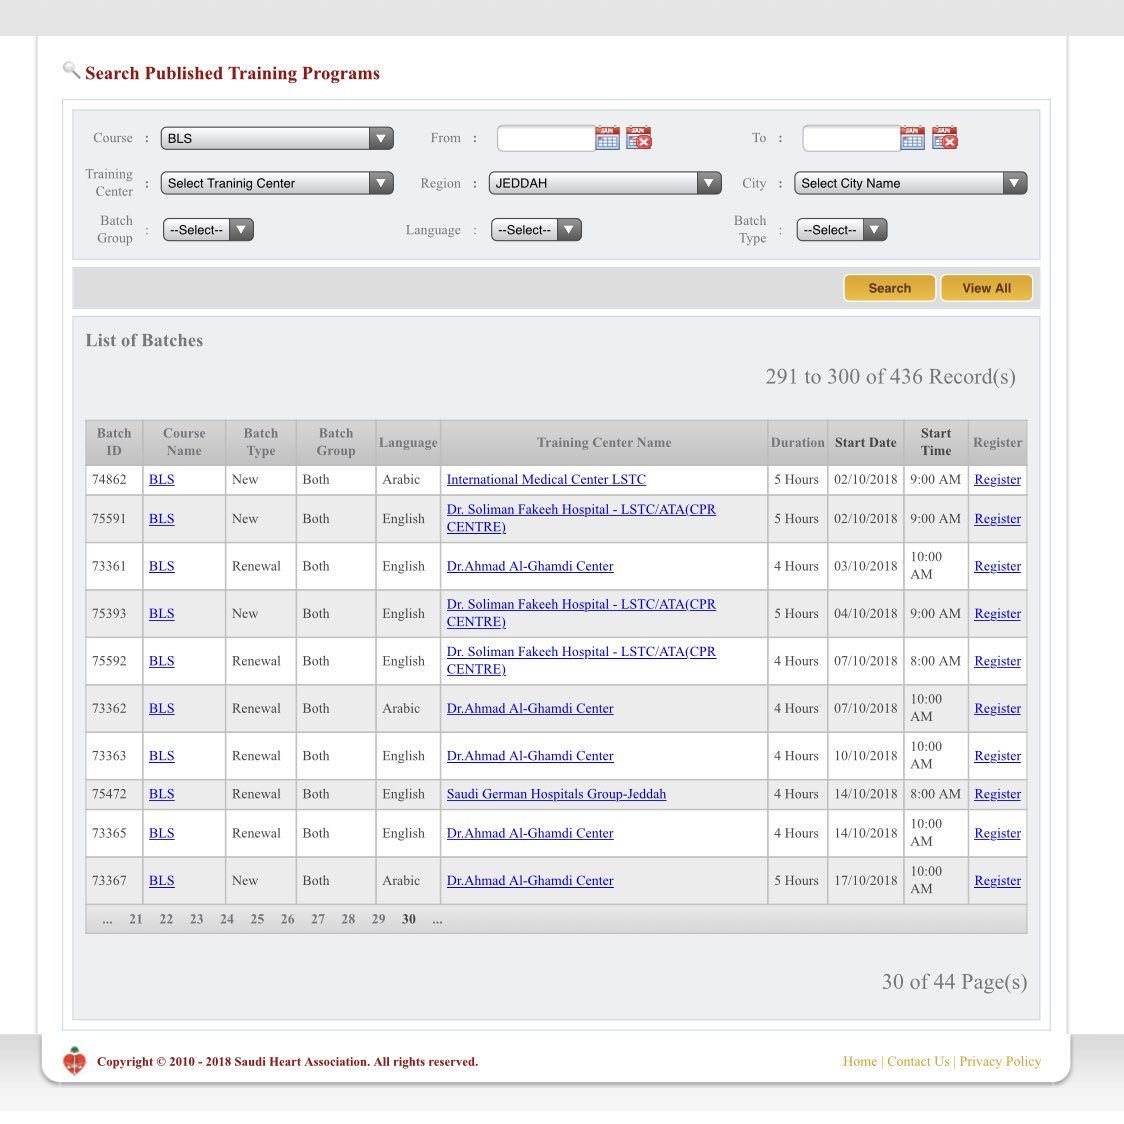Open Dr.Ahmad Al-Ghamdi Center link for batch 73367
1124x1124 pixels.
pos(530,881)
